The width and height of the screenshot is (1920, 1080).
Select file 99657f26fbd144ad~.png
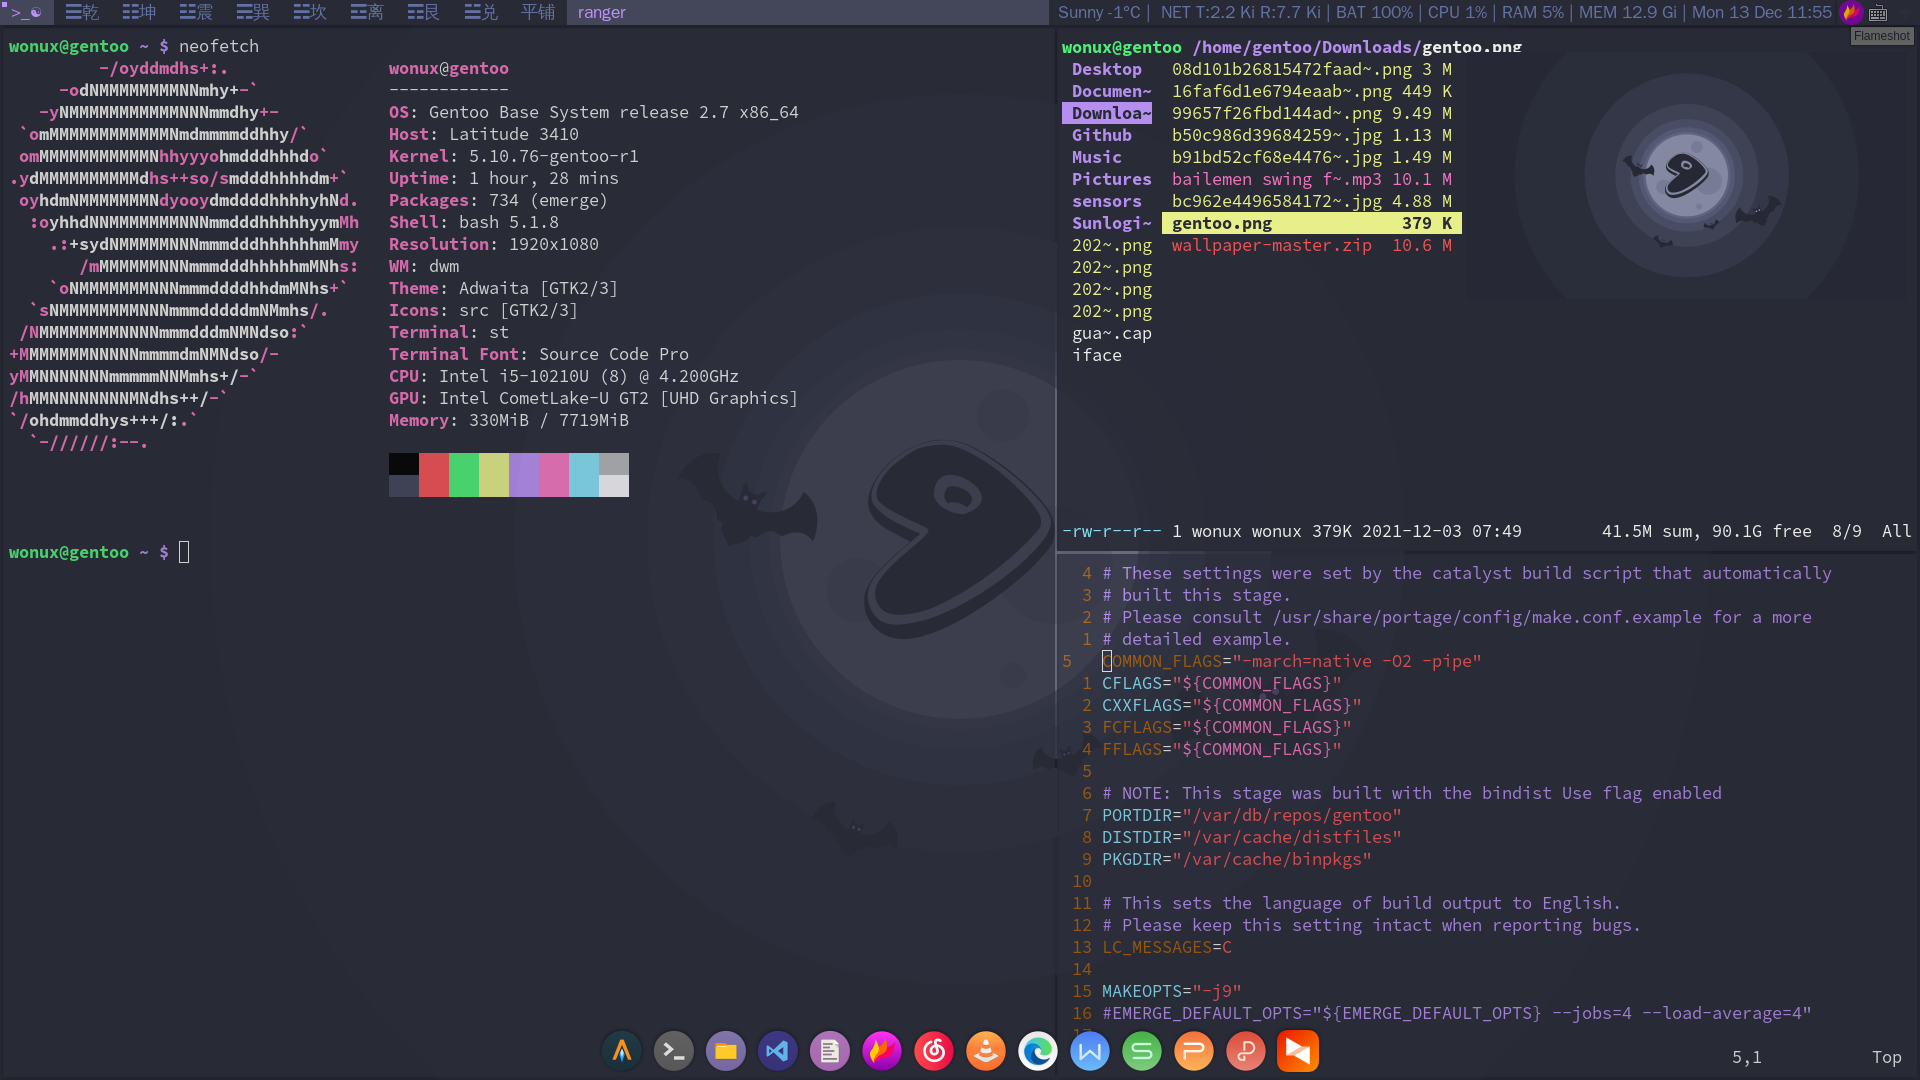tap(1312, 113)
